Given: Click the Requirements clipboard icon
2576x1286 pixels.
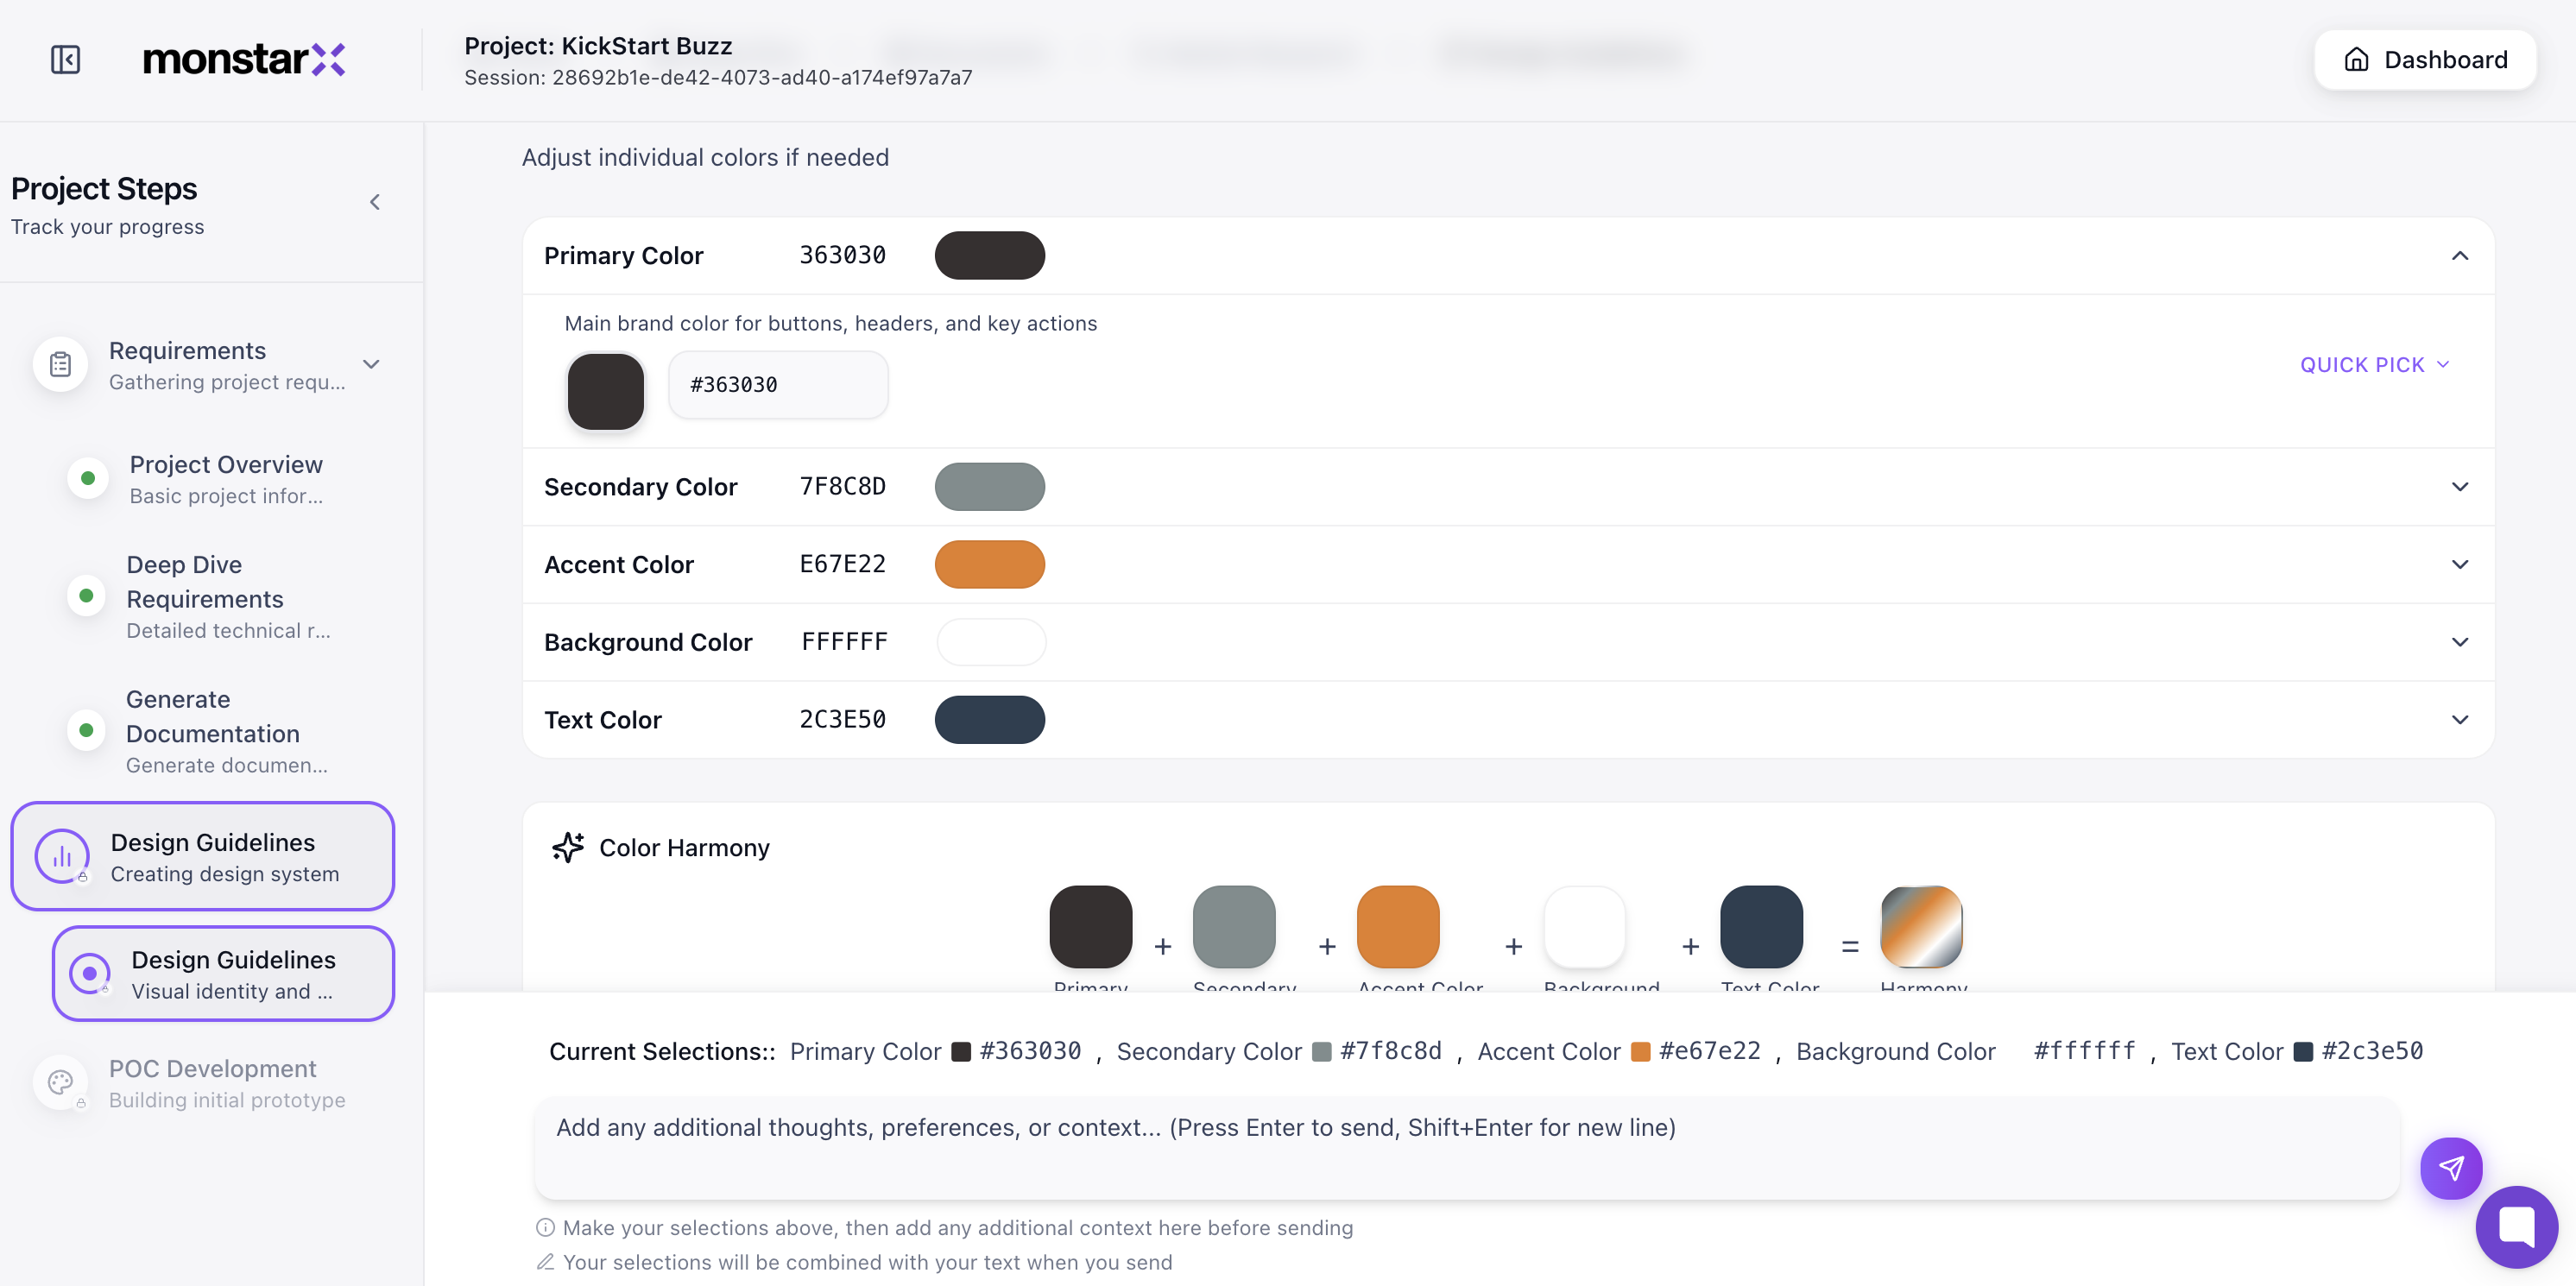Looking at the screenshot, I should (60, 364).
